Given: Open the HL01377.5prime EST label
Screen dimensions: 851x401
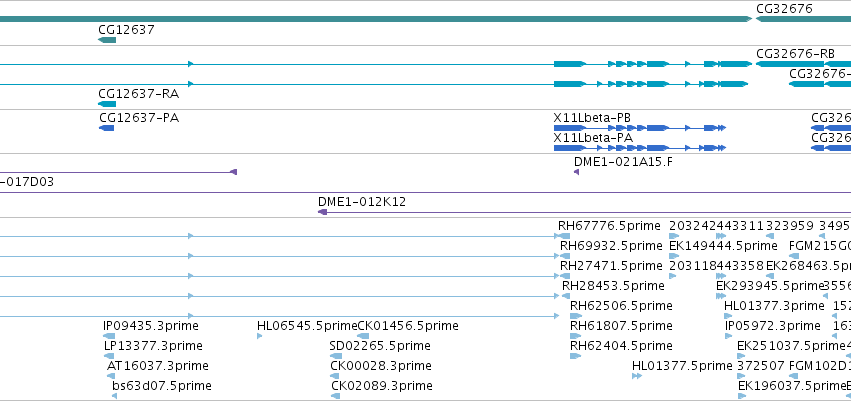Looking at the screenshot, I should coord(682,365).
